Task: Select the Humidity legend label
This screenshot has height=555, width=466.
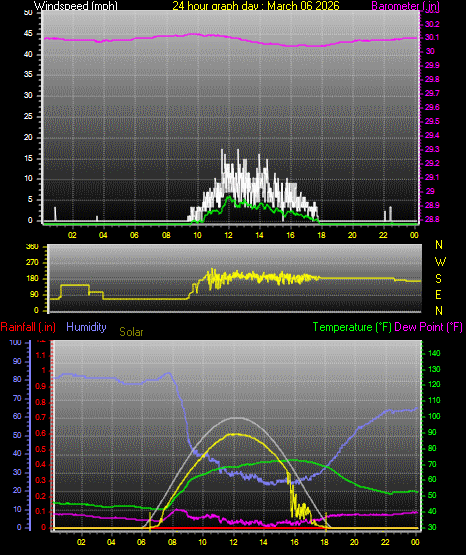Action: pos(86,327)
